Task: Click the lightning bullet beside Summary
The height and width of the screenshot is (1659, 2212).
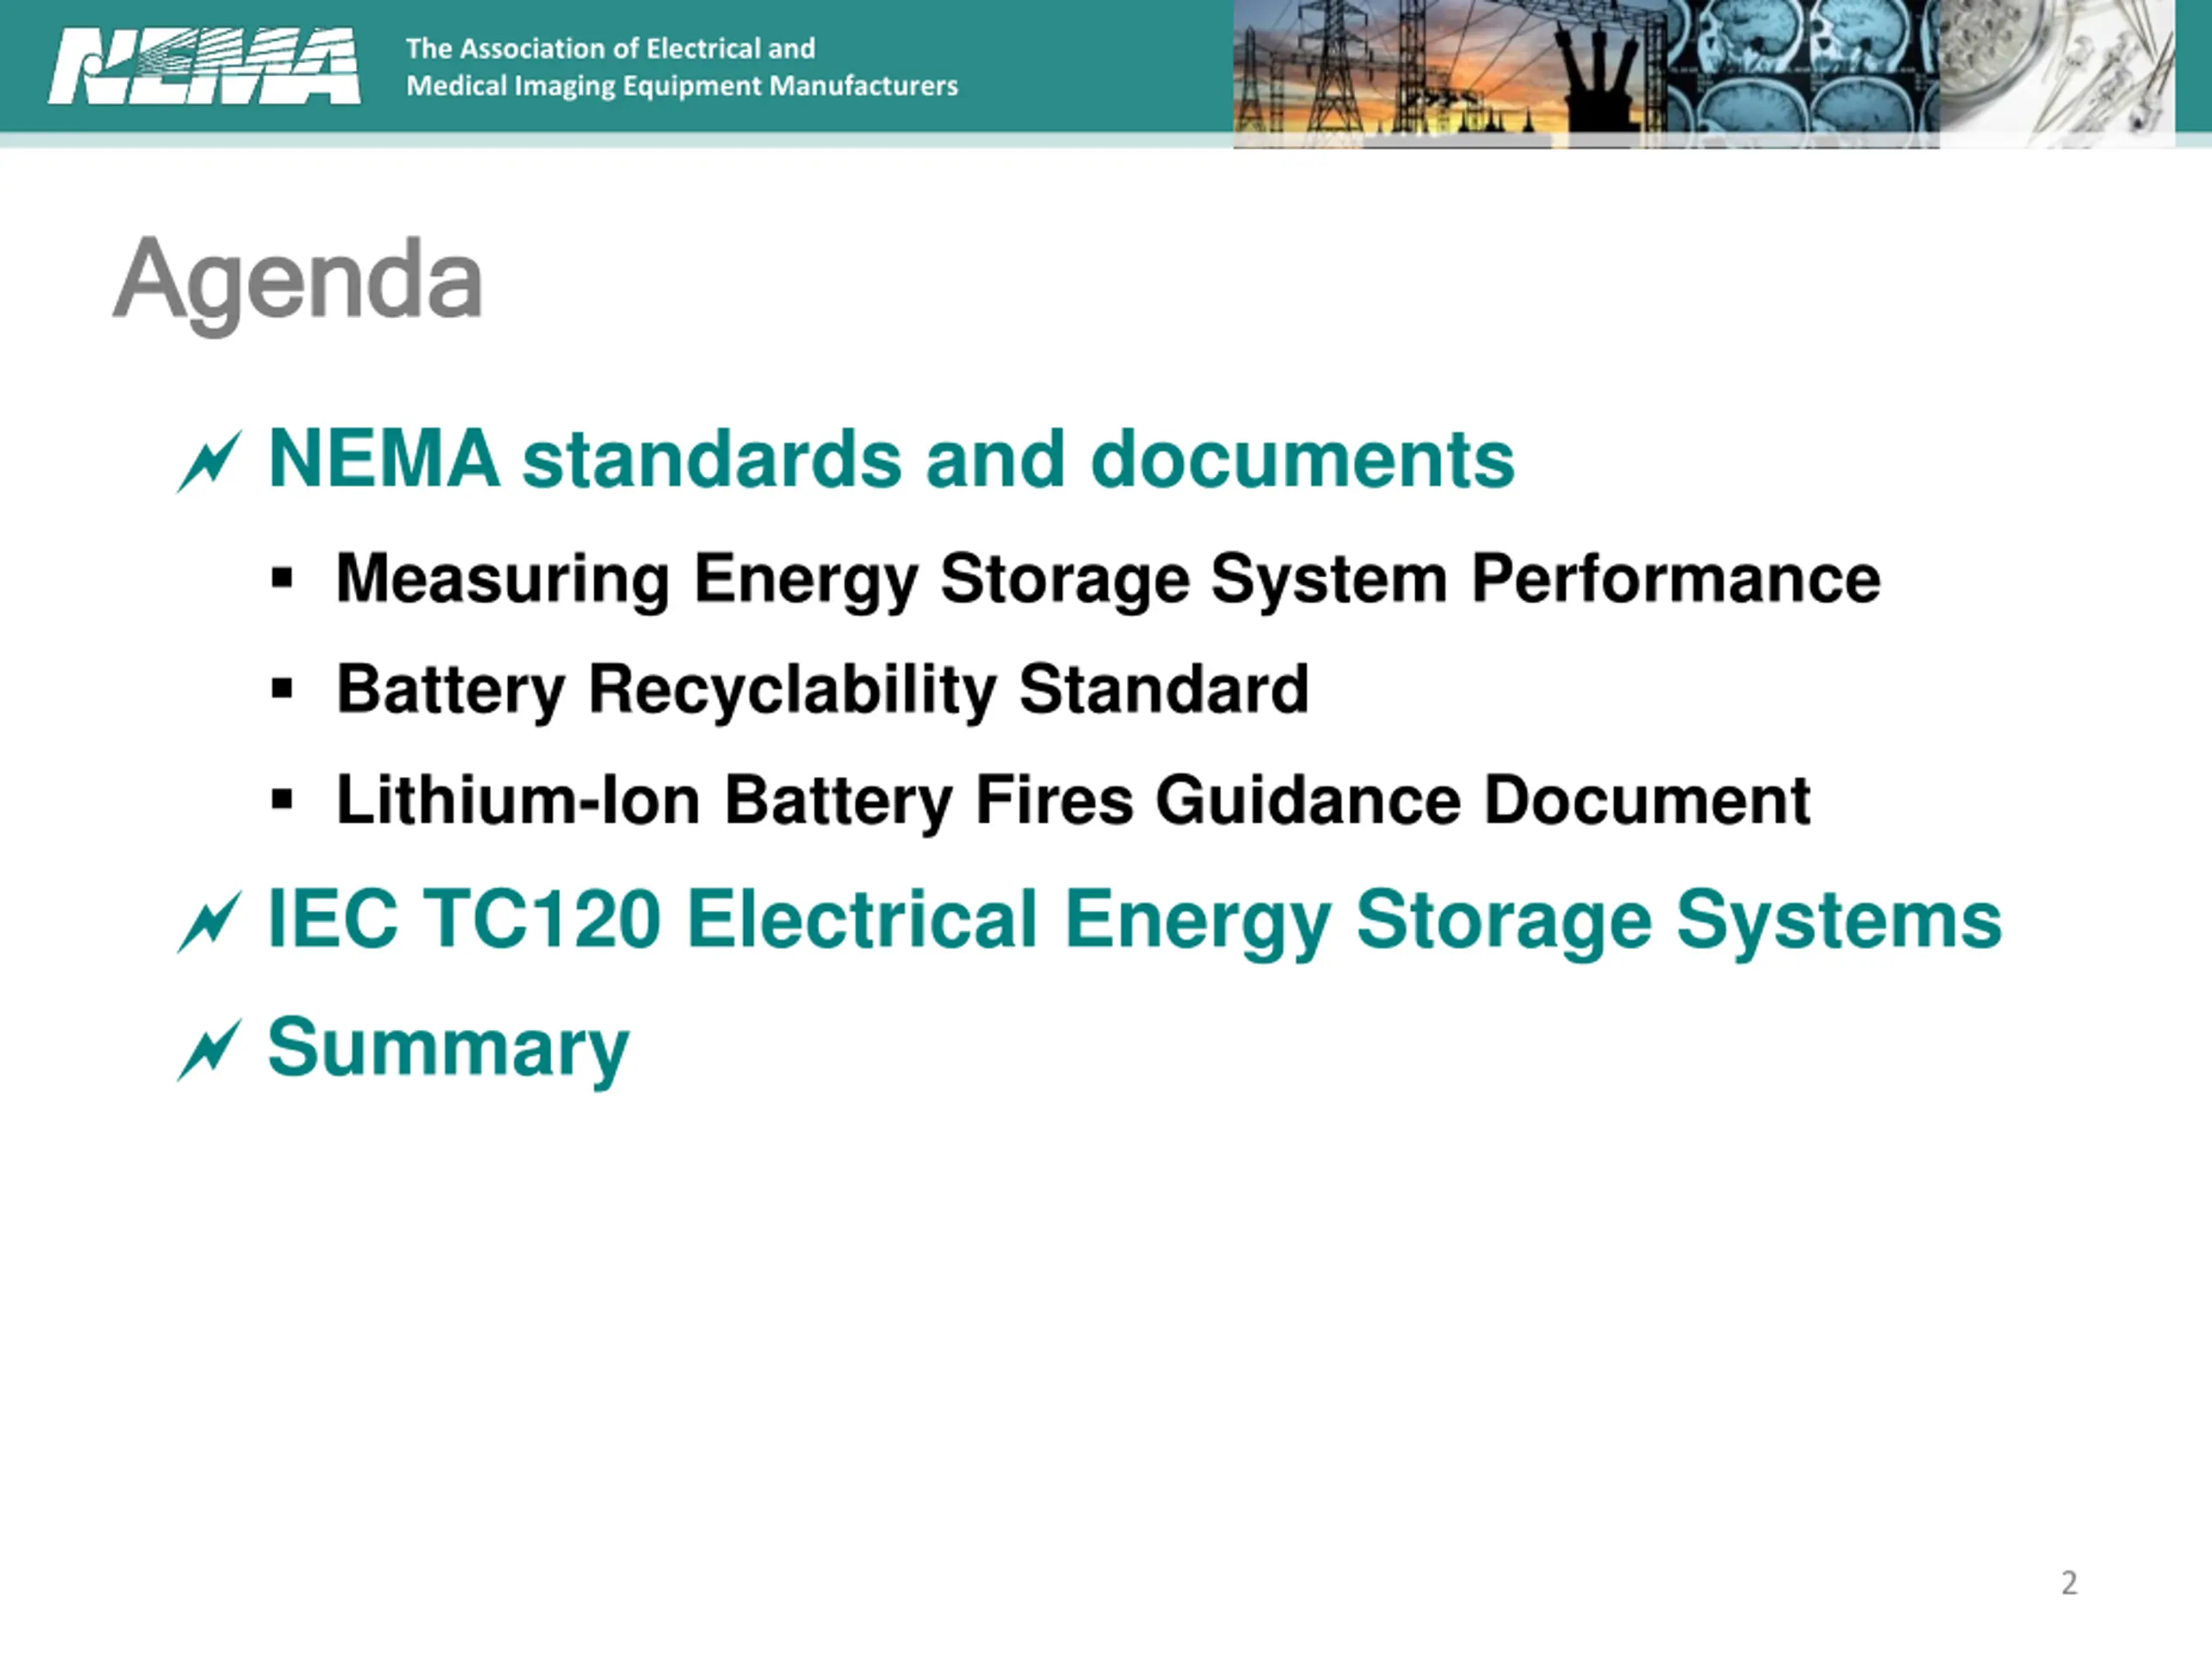Action: 210,1050
